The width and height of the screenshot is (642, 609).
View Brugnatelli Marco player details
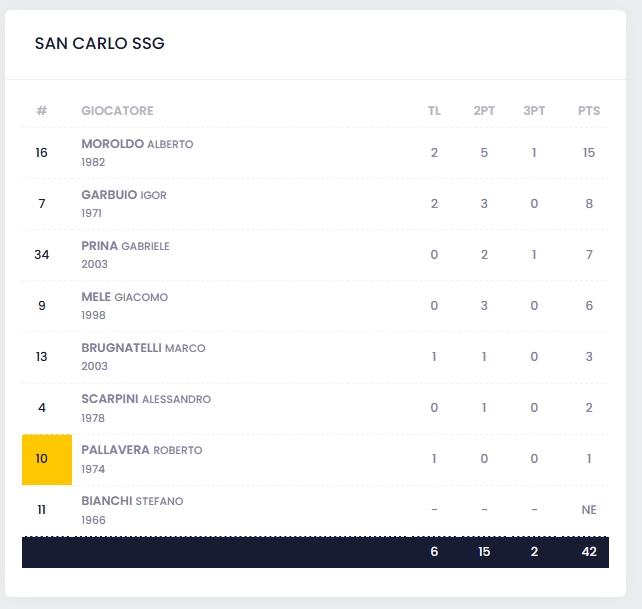click(x=143, y=348)
